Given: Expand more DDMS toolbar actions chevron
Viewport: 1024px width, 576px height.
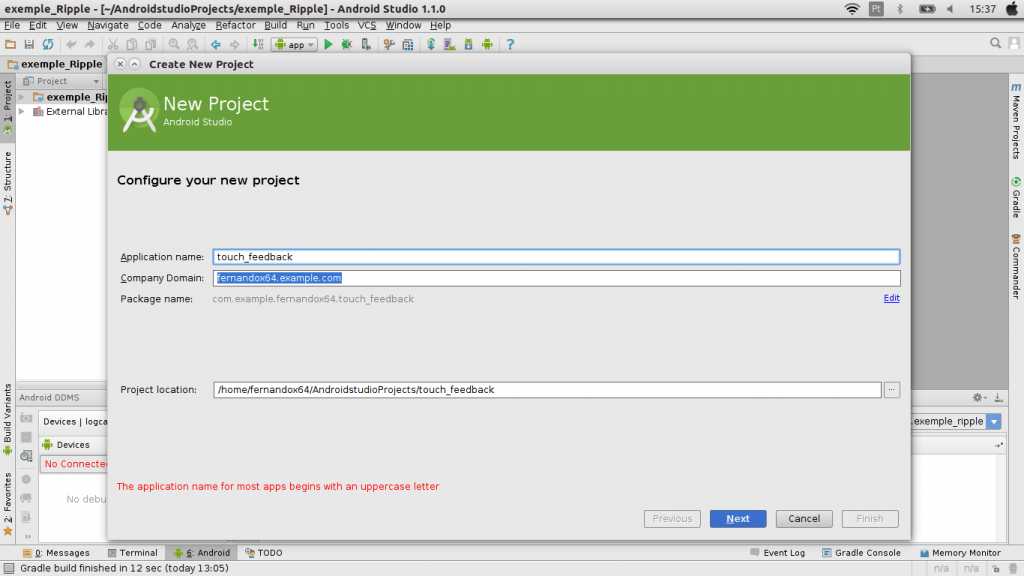Looking at the screenshot, I should tap(27, 536).
